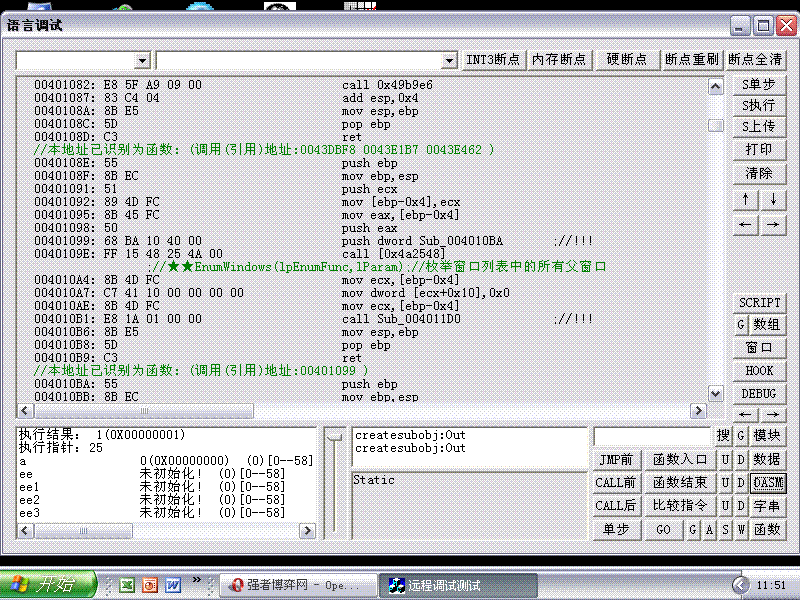Click the G button beside 模块
The height and width of the screenshot is (600, 800).
[741, 436]
